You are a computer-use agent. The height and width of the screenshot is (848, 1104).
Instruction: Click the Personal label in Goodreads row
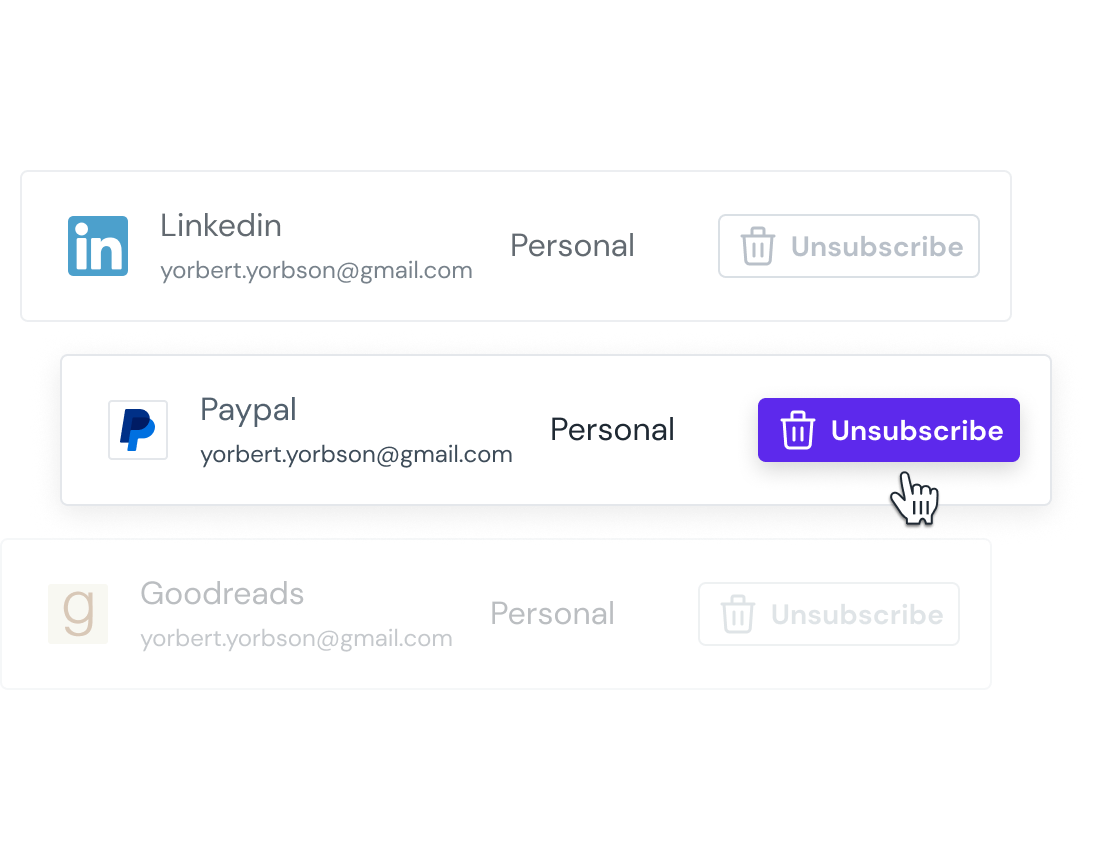click(553, 613)
